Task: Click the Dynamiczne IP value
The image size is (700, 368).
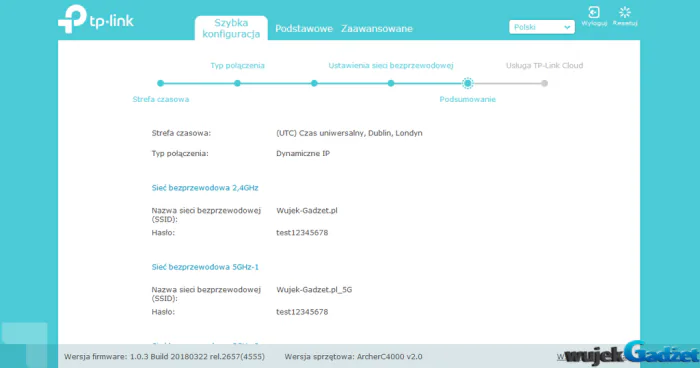Action: 303,154
